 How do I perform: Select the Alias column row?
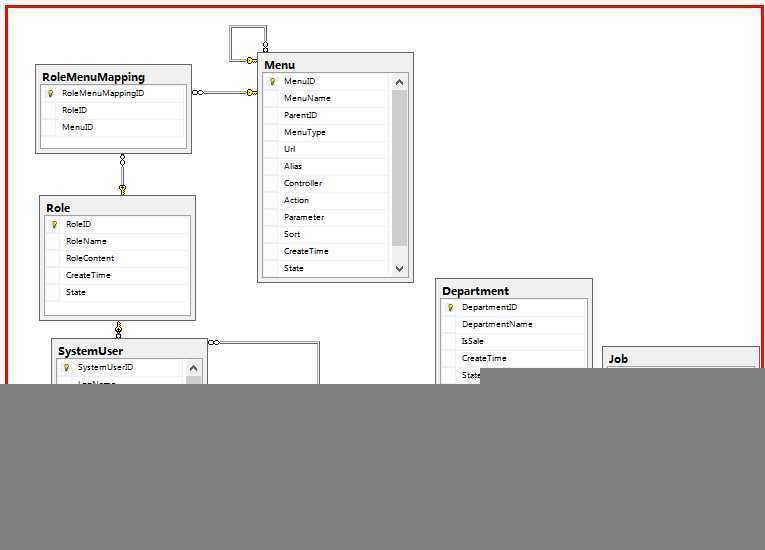click(x=326, y=166)
